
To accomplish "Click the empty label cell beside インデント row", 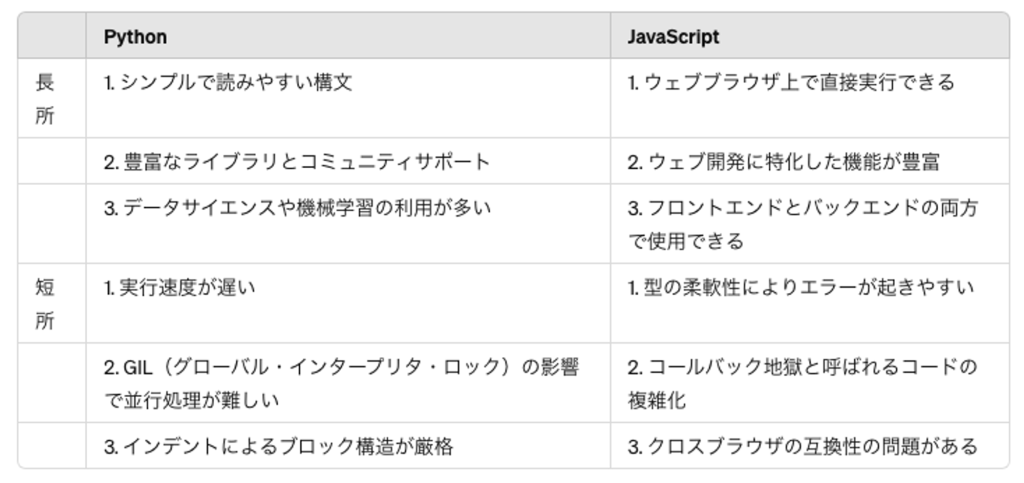I will tap(51, 446).
